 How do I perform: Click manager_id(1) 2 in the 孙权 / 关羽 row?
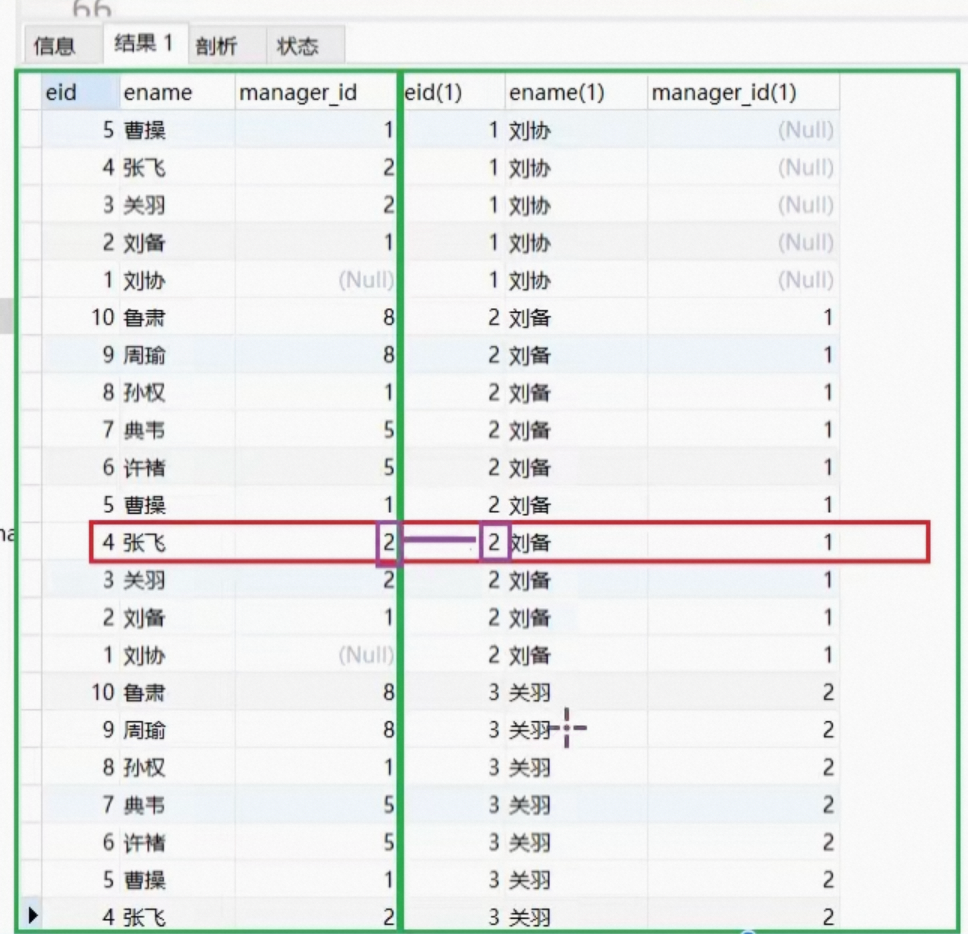(x=828, y=767)
